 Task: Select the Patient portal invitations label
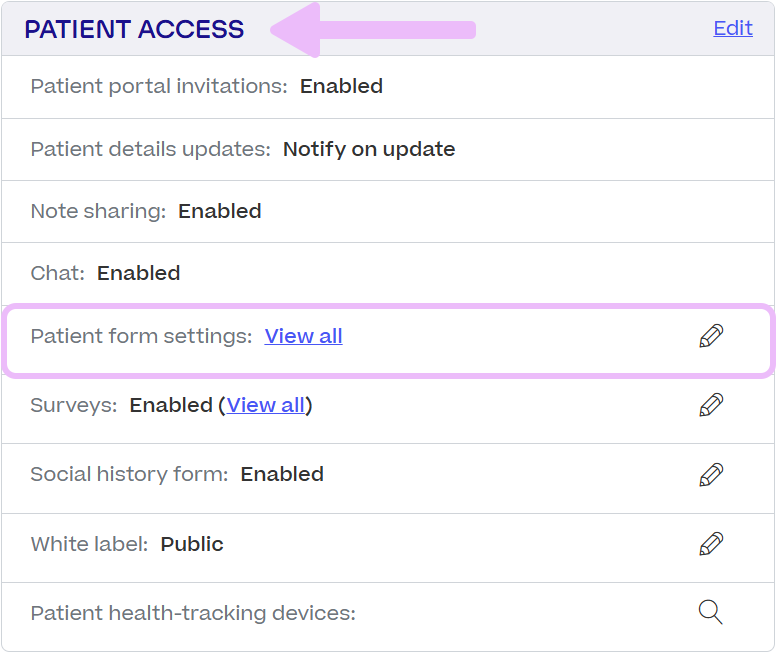pyautogui.click(x=159, y=86)
